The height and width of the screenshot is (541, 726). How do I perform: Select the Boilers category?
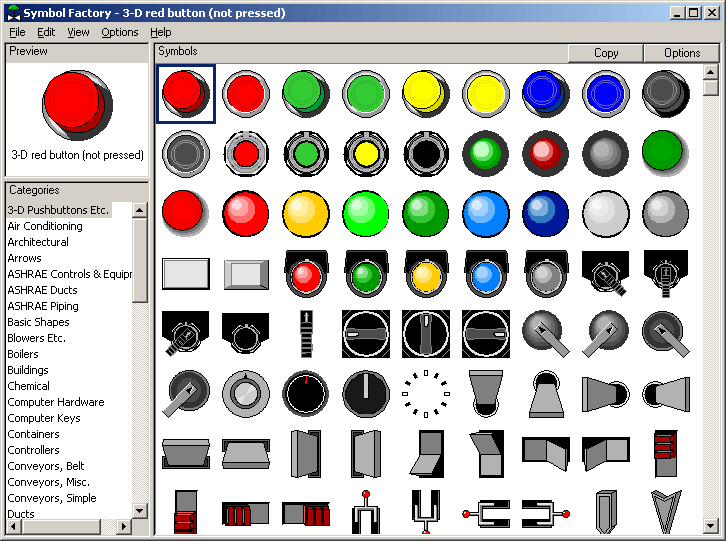[x=23, y=354]
